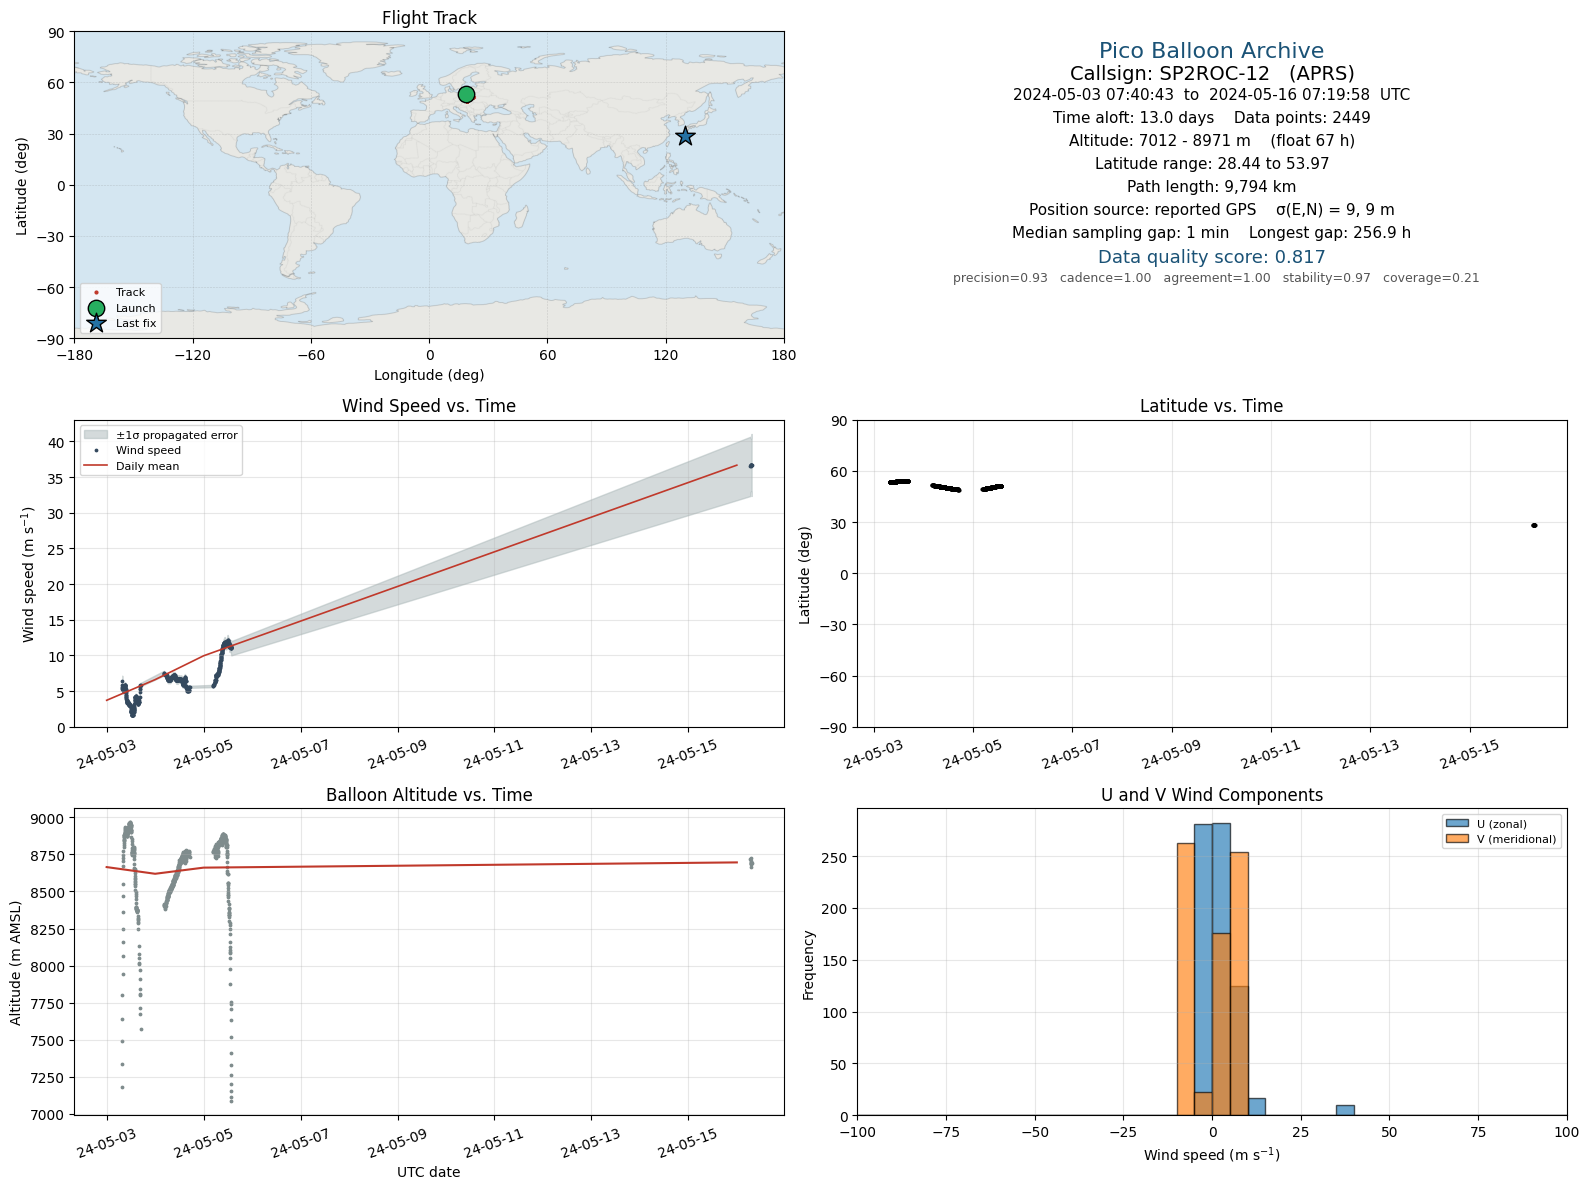Click the blue Last fix star near Japan
The image size is (1589, 1189).
tap(685, 136)
